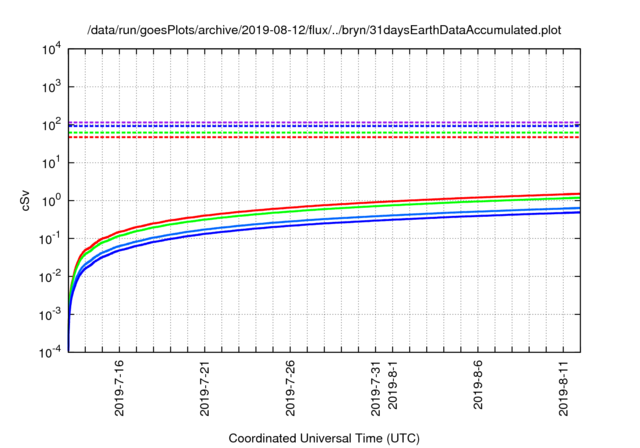Image resolution: width=640 pixels, height=448 pixels.
Task: Click the 10^0 y-axis tick label
Action: click(x=51, y=201)
